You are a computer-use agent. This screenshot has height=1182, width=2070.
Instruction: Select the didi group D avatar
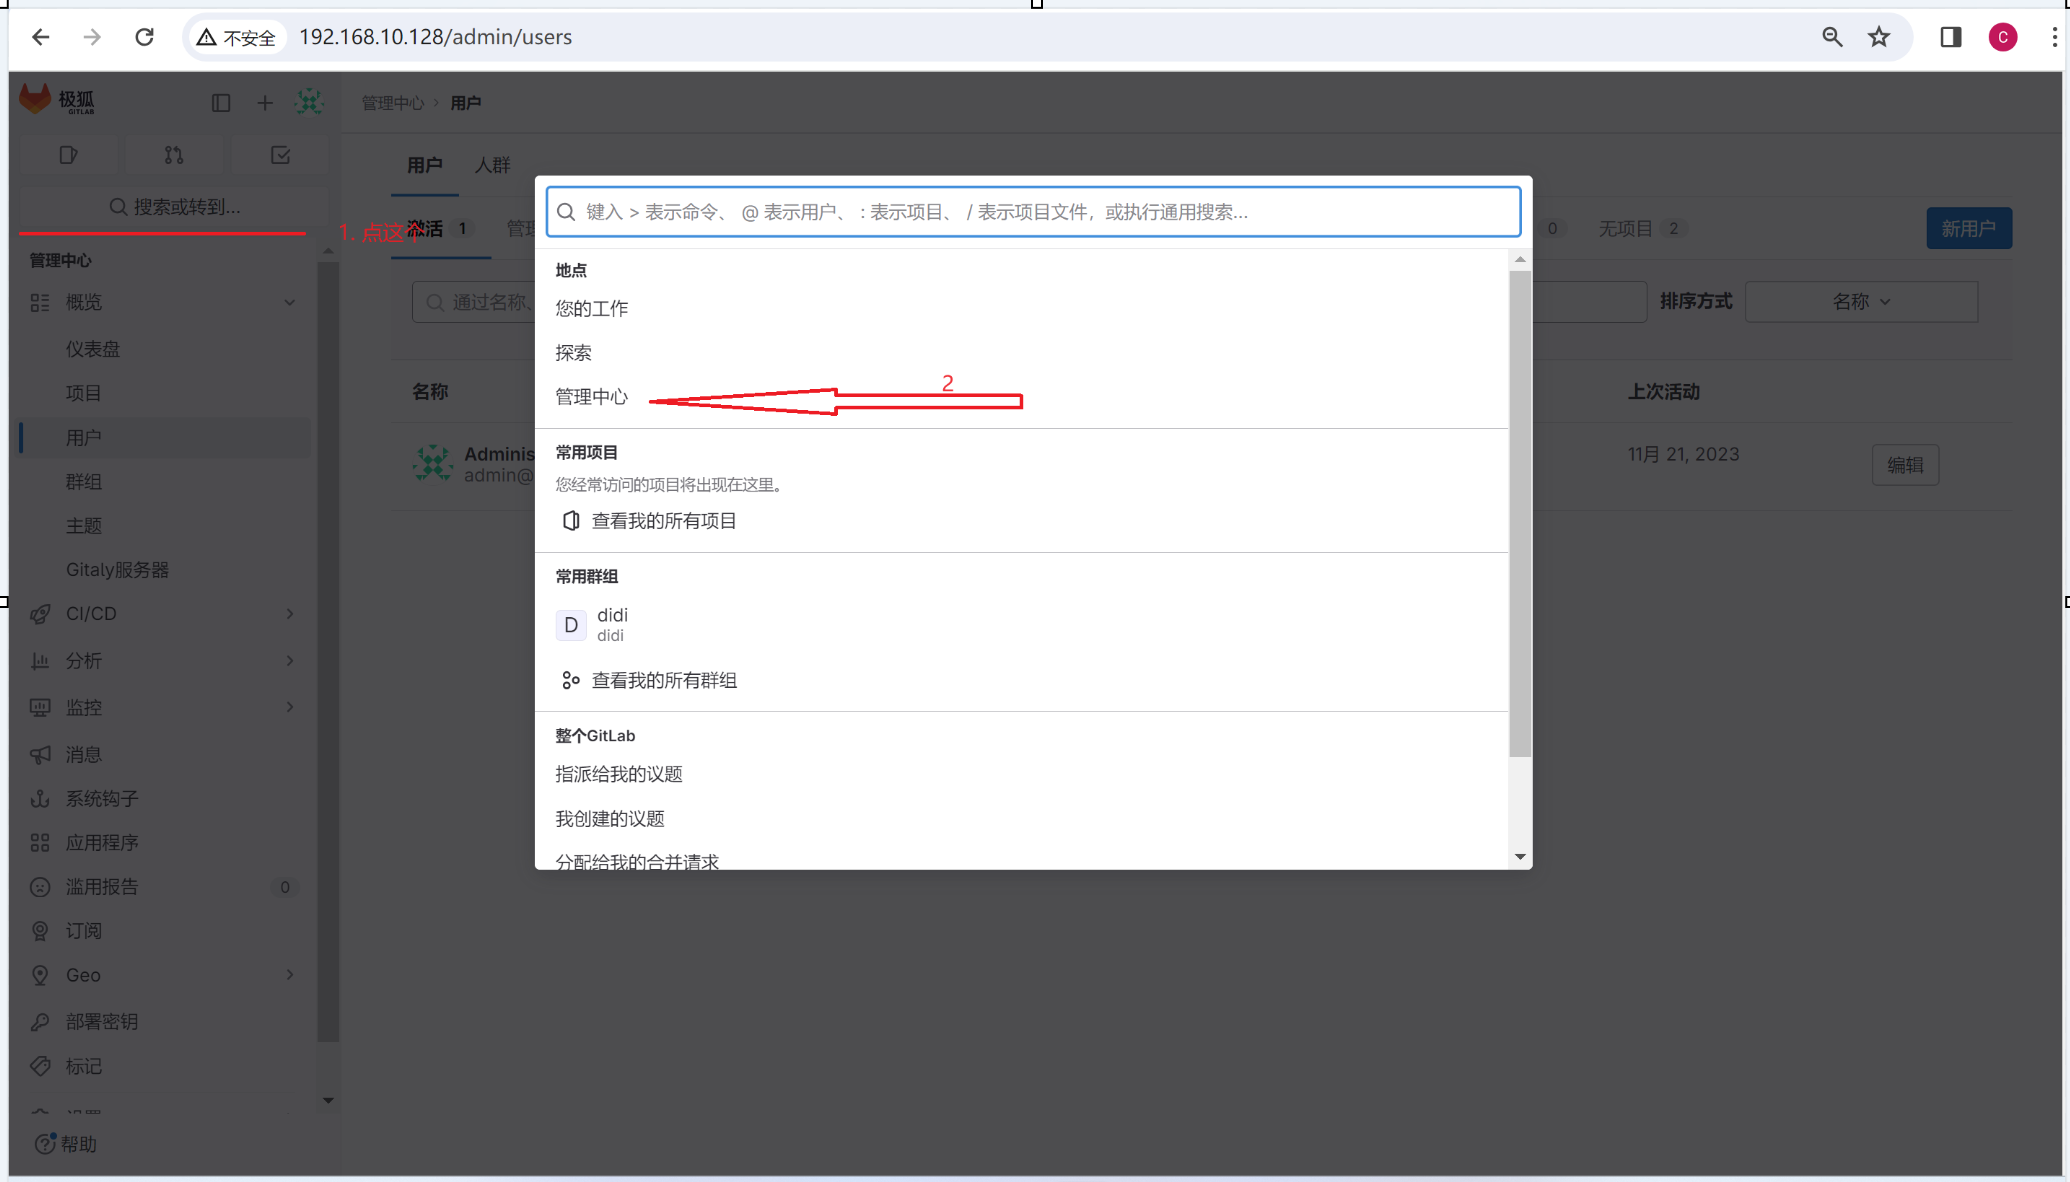[x=571, y=625]
